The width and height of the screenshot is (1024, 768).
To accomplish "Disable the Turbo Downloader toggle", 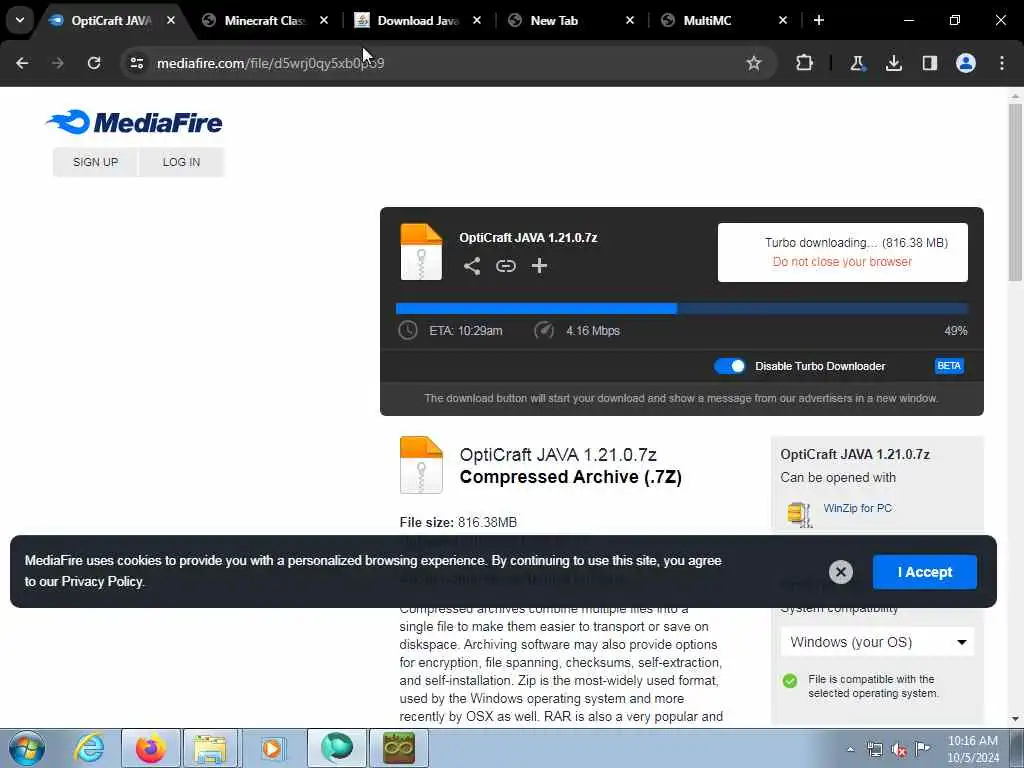I will click(x=729, y=366).
